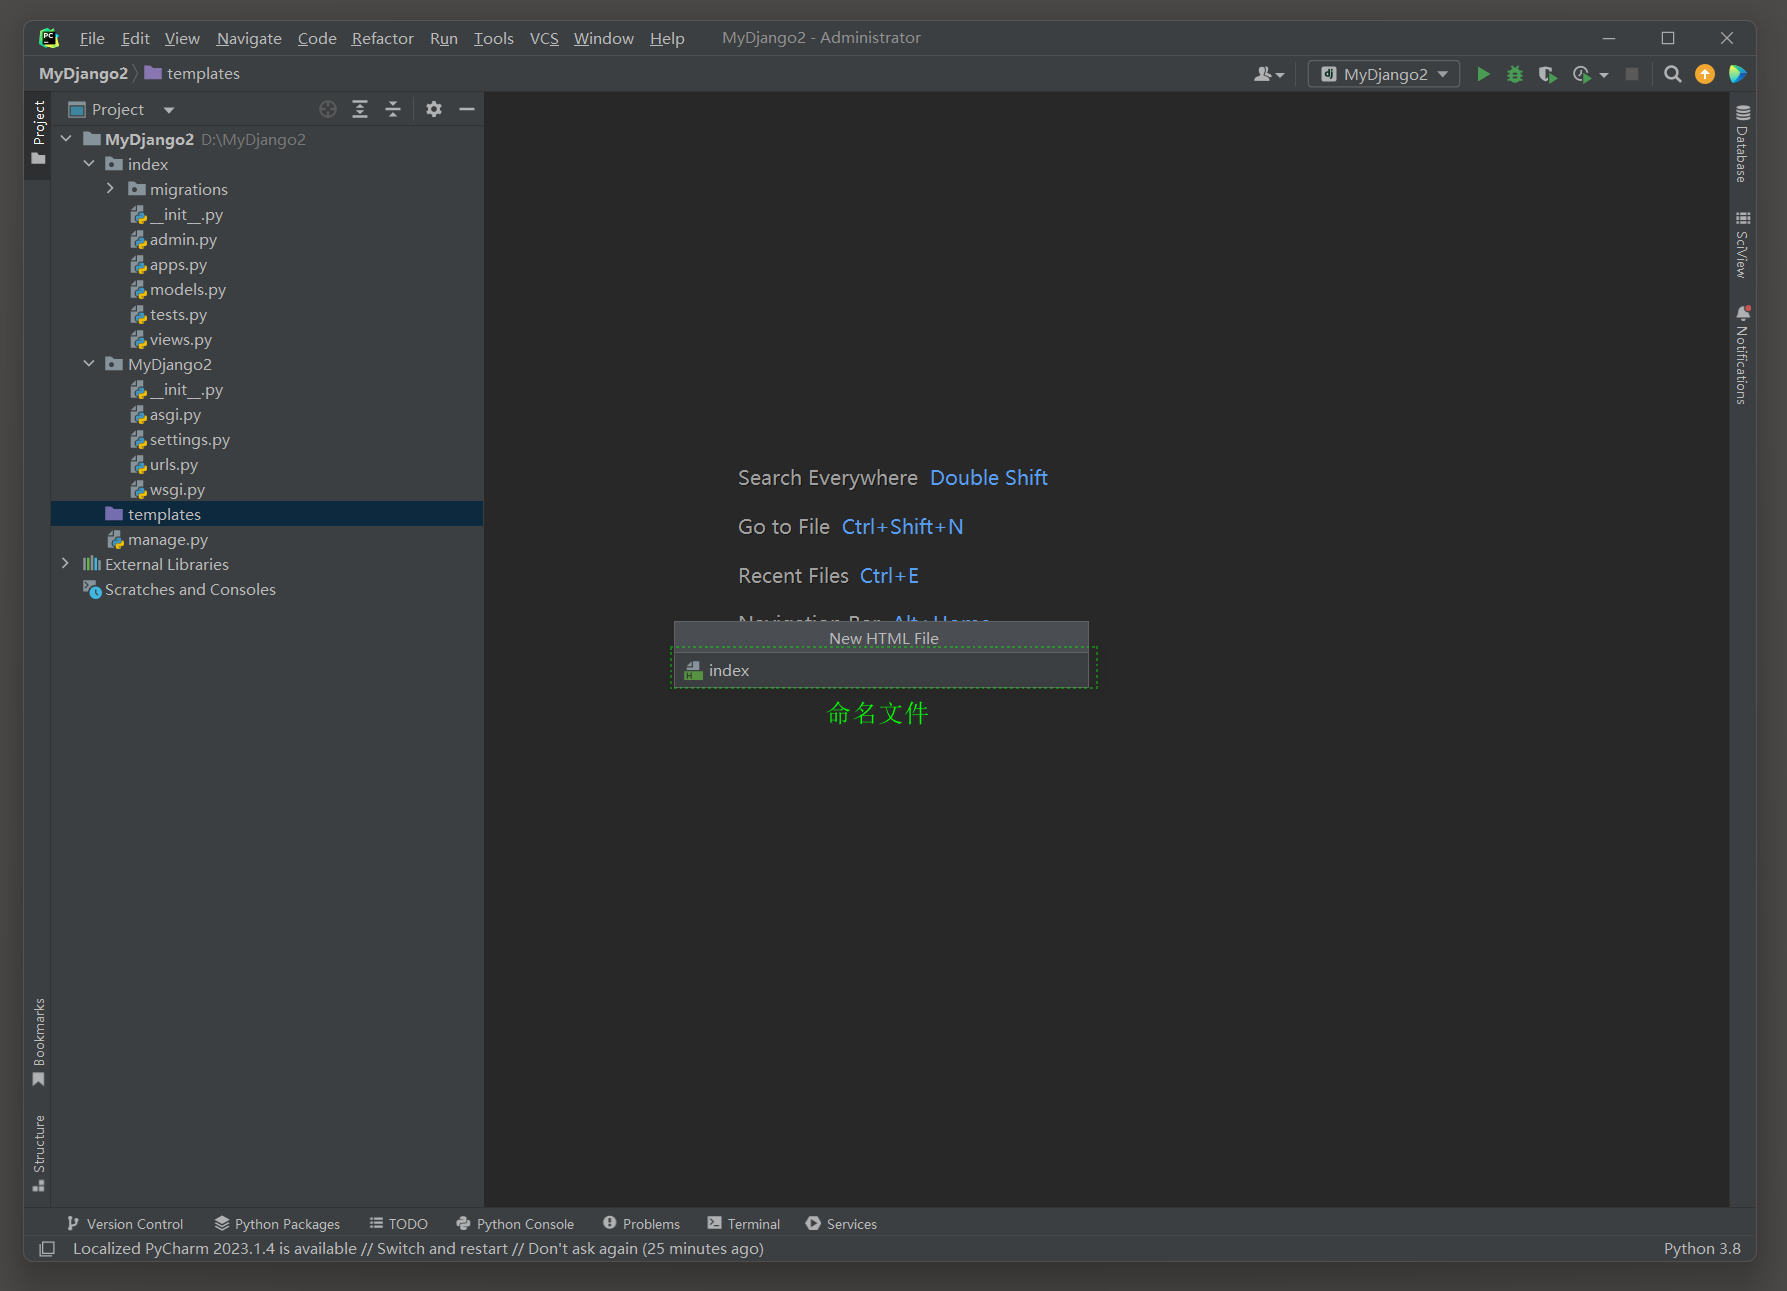Image resolution: width=1787 pixels, height=1291 pixels.
Task: Click MyDjango2 breadcrumb in navigation bar
Action: click(83, 74)
